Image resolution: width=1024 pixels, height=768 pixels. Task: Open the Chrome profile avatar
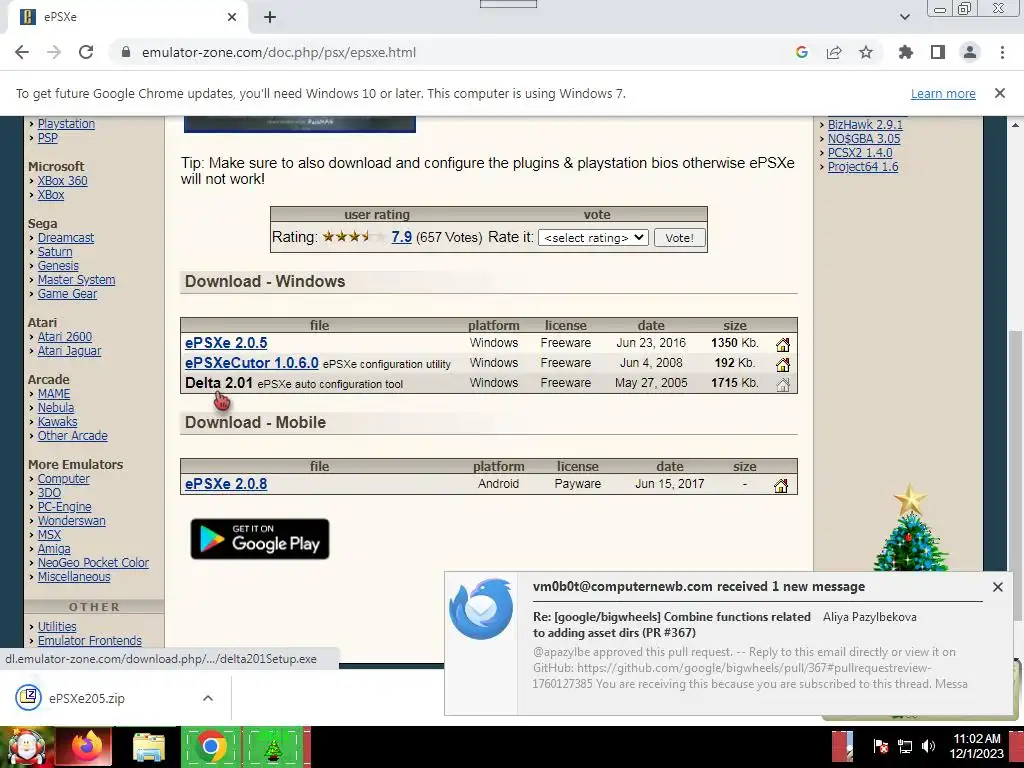[x=970, y=52]
